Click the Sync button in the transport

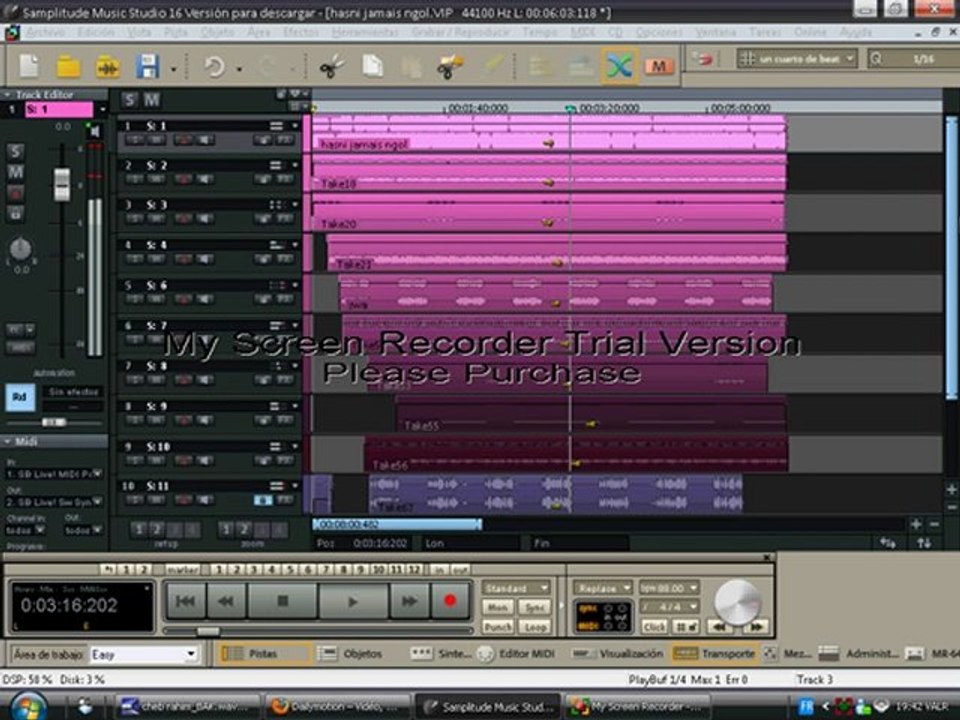pos(535,607)
